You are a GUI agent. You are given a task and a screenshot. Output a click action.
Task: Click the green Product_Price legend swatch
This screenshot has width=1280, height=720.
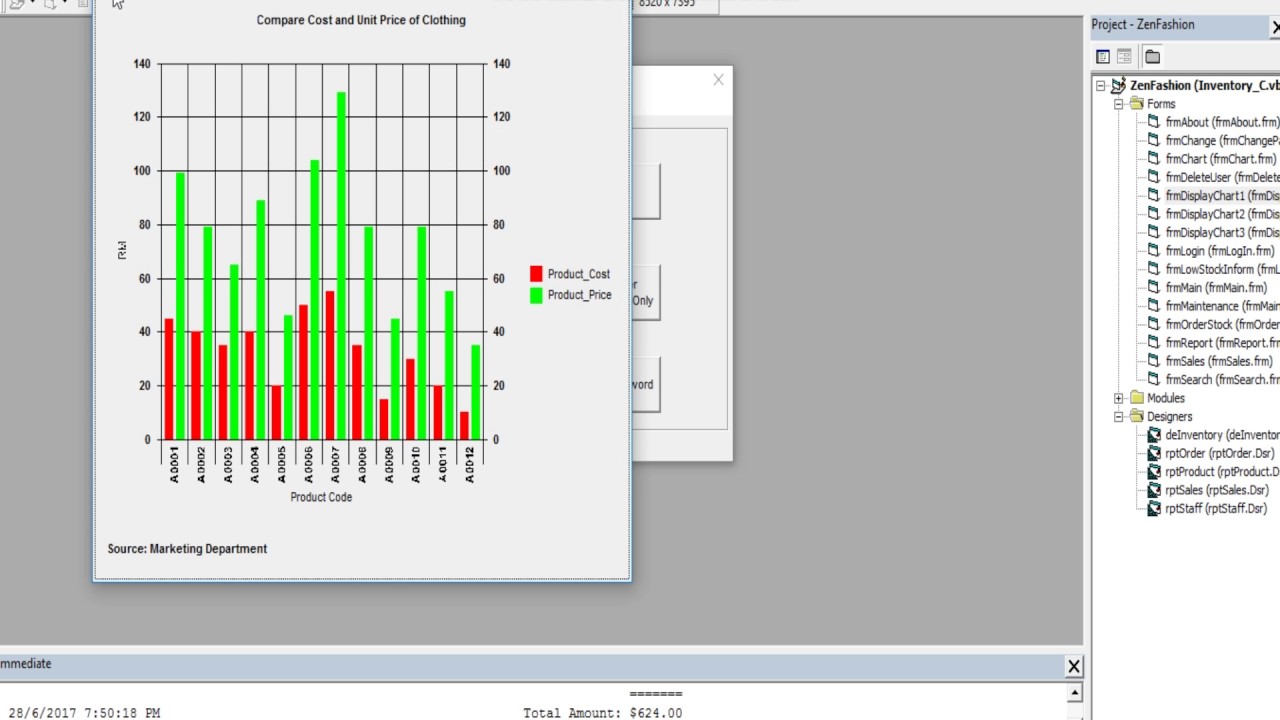536,295
